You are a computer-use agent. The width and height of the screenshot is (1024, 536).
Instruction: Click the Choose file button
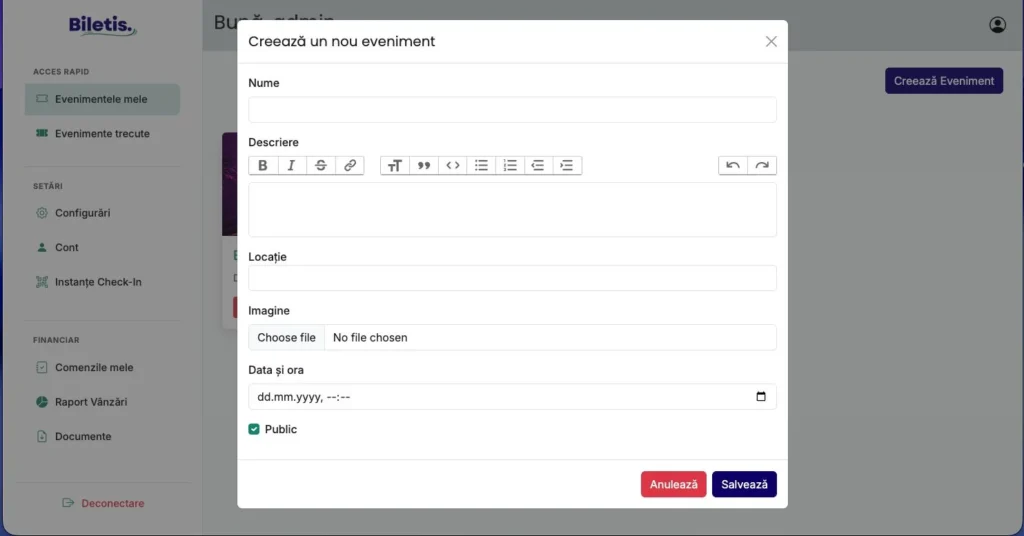286,338
